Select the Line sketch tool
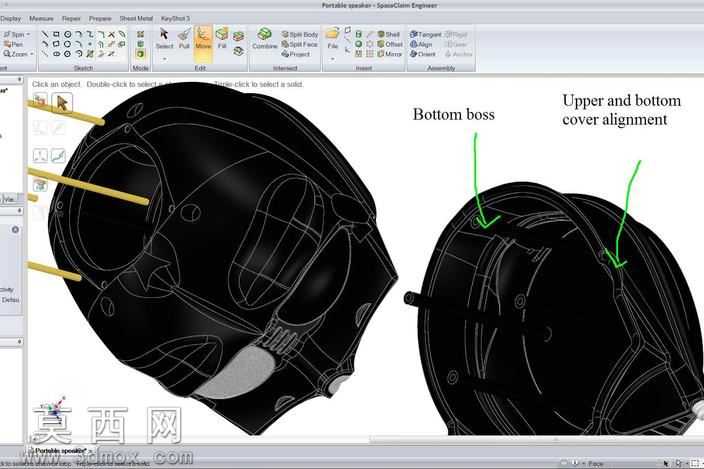The width and height of the screenshot is (704, 469). pyautogui.click(x=45, y=35)
